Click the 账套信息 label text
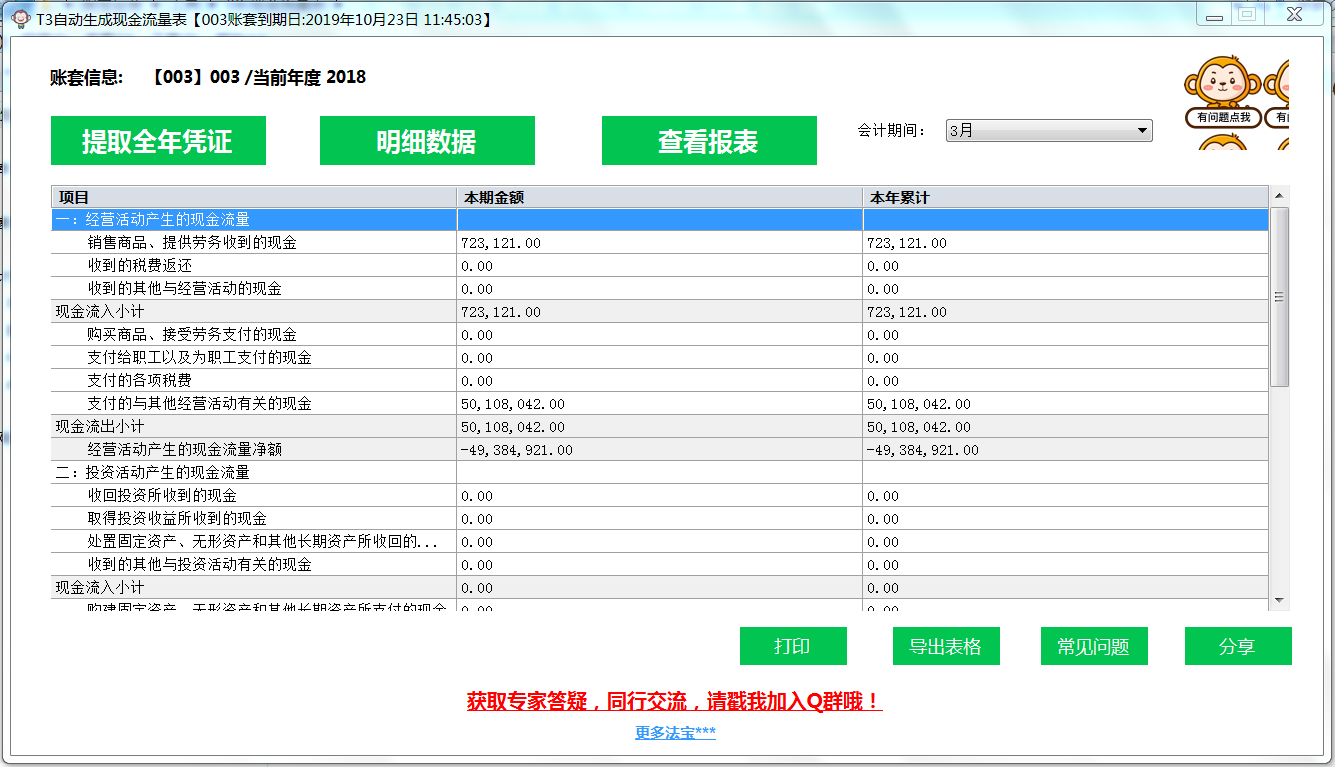Image resolution: width=1335 pixels, height=767 pixels. tap(86, 77)
